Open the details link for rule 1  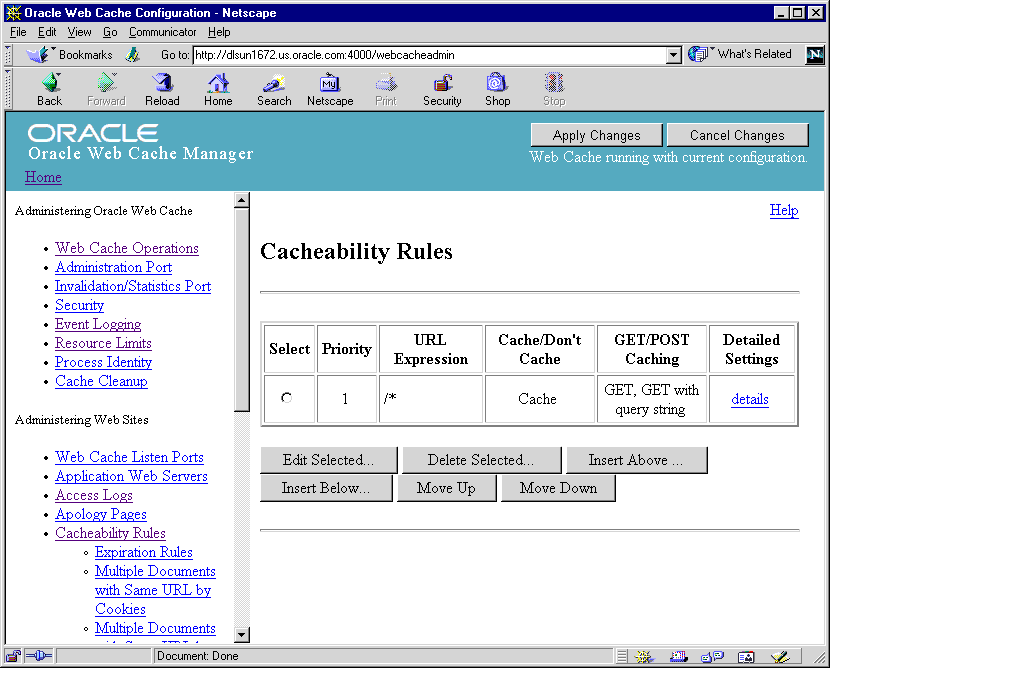(750, 399)
